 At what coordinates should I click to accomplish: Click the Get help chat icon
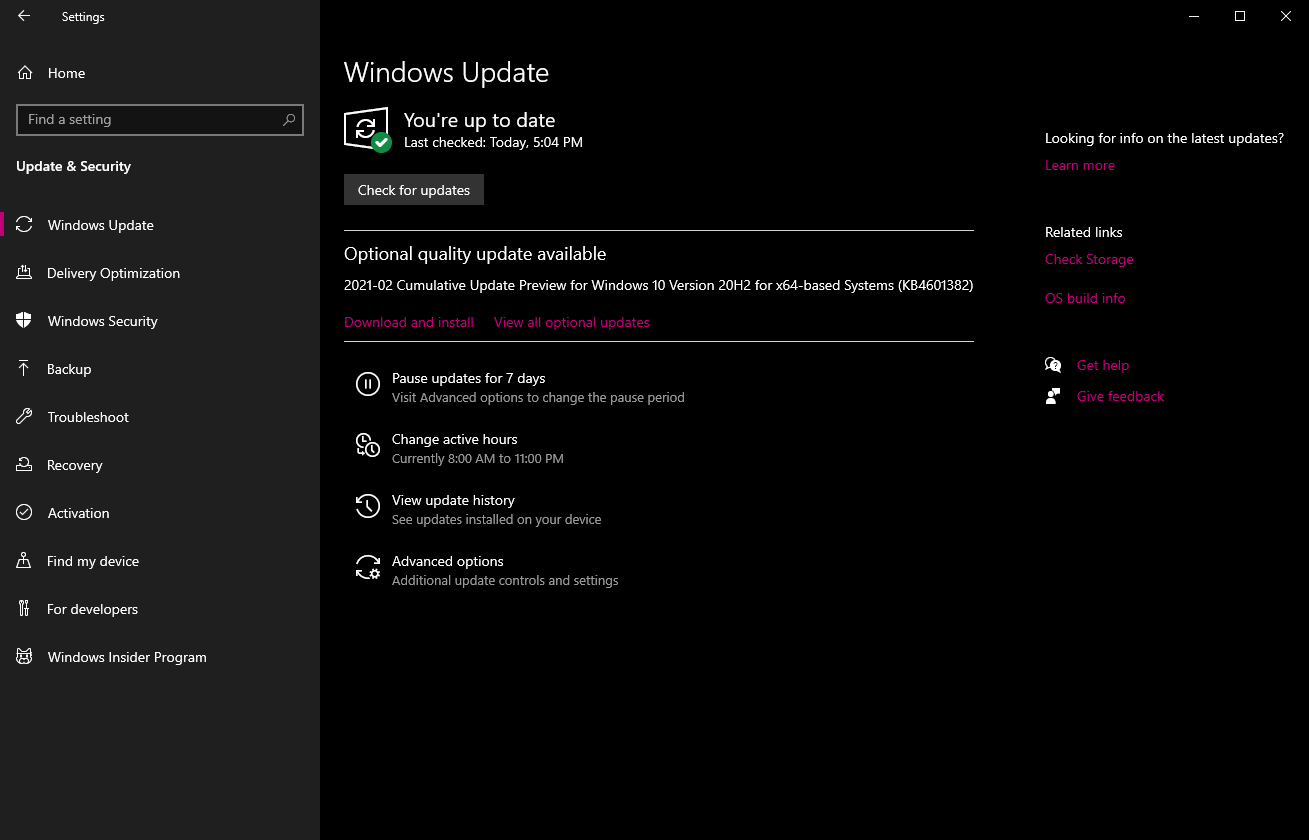click(x=1053, y=365)
